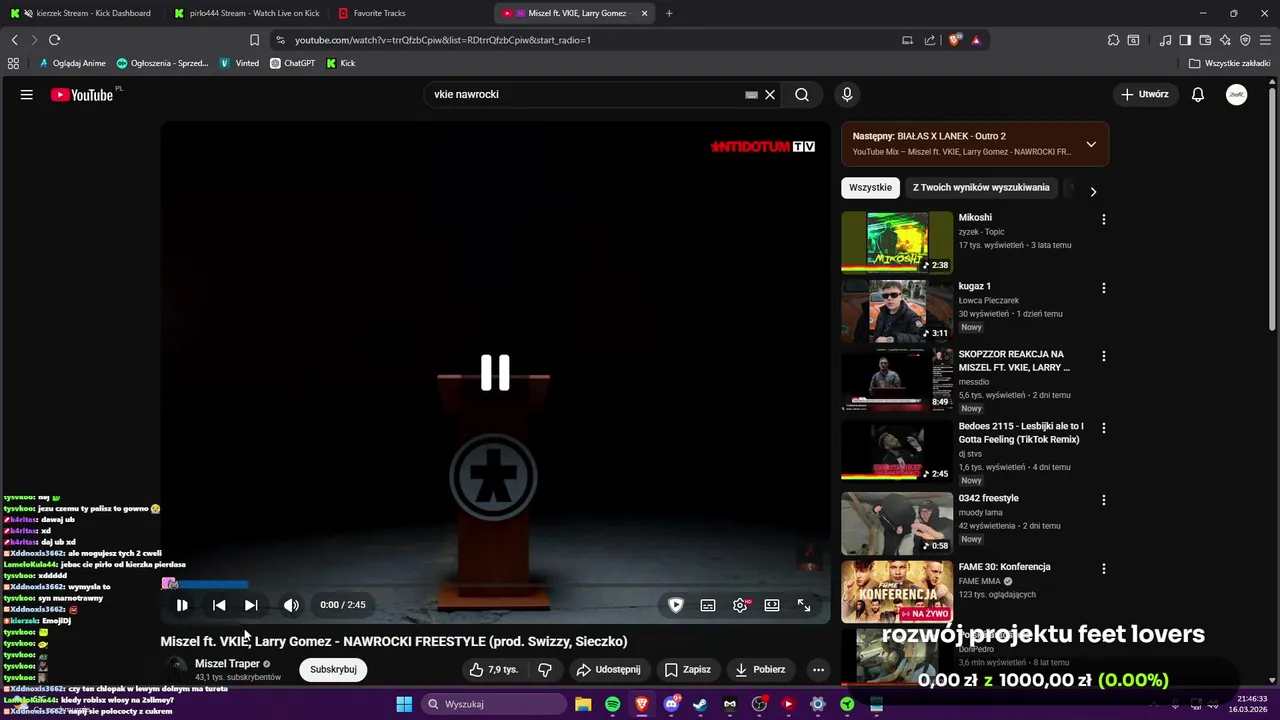
Task: Switch to the kierzek Stream Kick Dashboard tab
Action: (x=83, y=13)
